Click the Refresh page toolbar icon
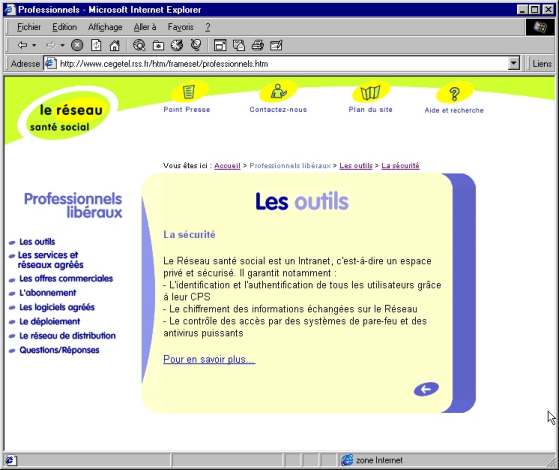The height and width of the screenshot is (470, 559). (x=96, y=45)
